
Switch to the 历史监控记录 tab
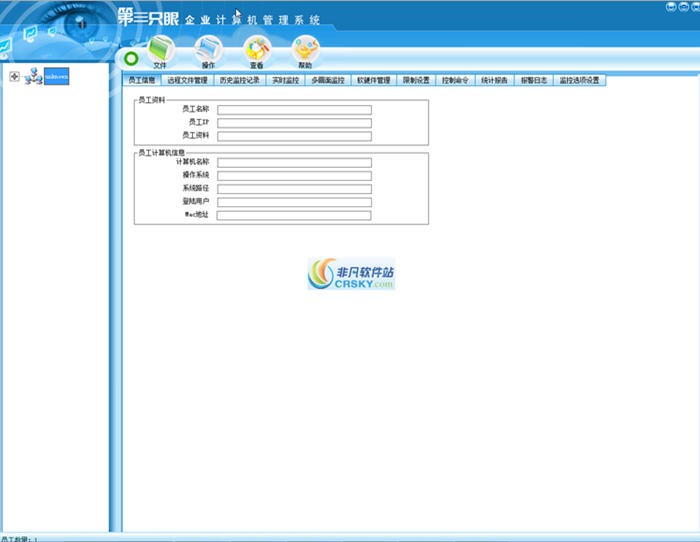coord(240,80)
